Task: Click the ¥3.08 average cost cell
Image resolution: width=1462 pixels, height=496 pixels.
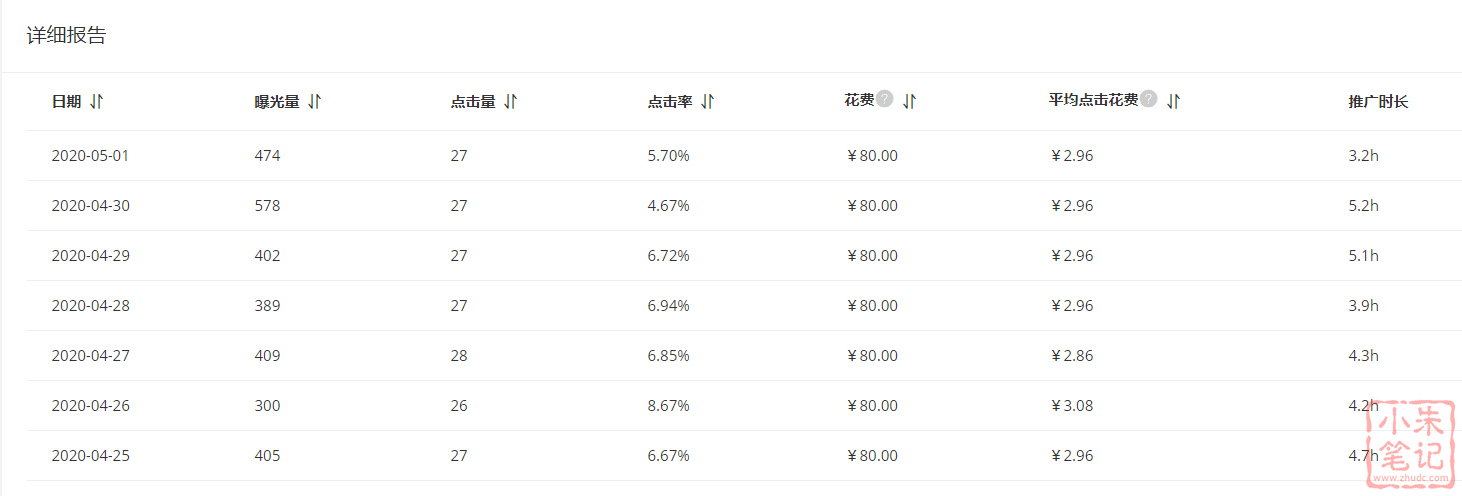Action: (1072, 406)
